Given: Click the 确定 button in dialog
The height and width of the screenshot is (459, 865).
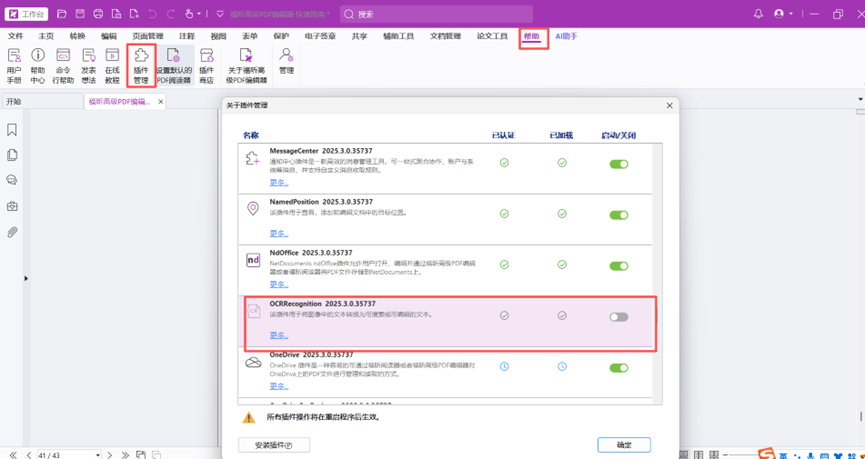Looking at the screenshot, I should (624, 445).
